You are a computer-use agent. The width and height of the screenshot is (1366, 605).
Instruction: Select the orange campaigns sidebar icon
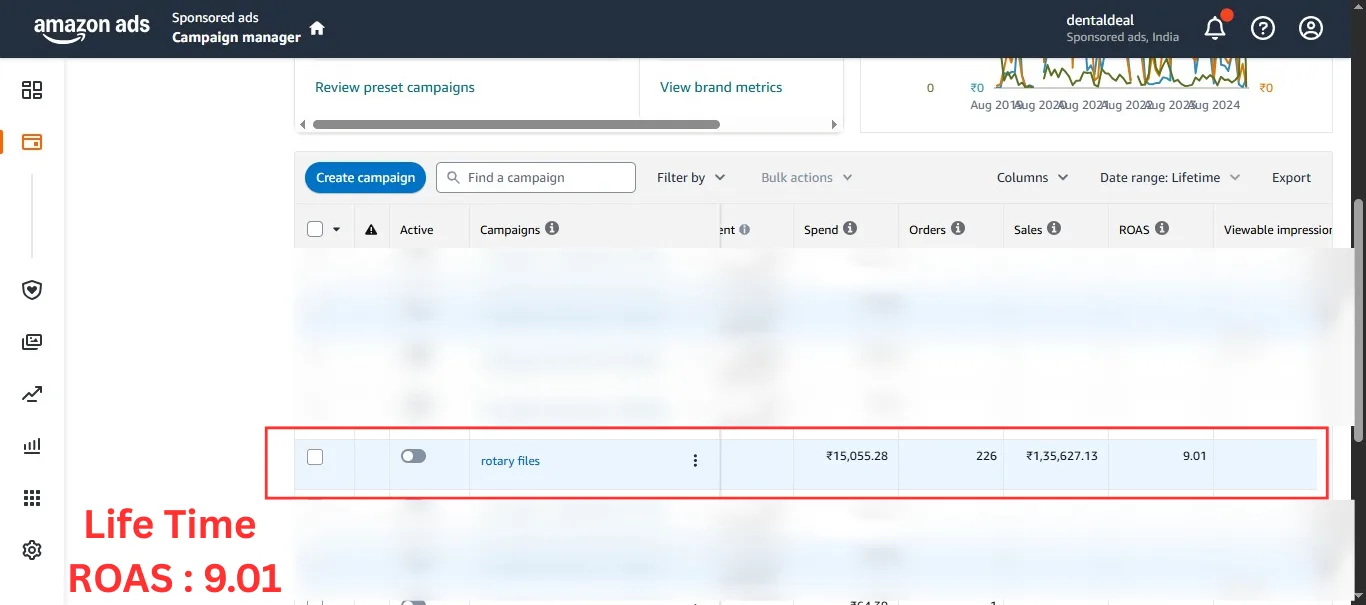click(32, 142)
